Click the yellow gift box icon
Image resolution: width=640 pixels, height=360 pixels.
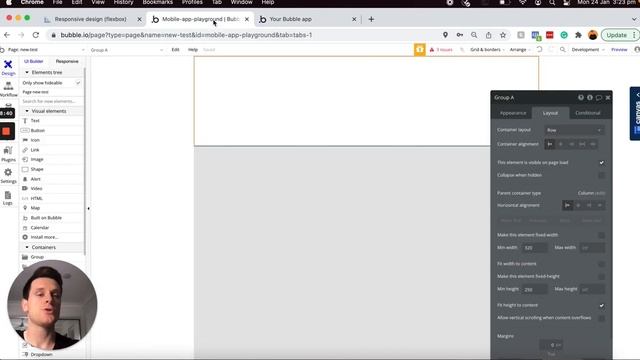tap(420, 49)
